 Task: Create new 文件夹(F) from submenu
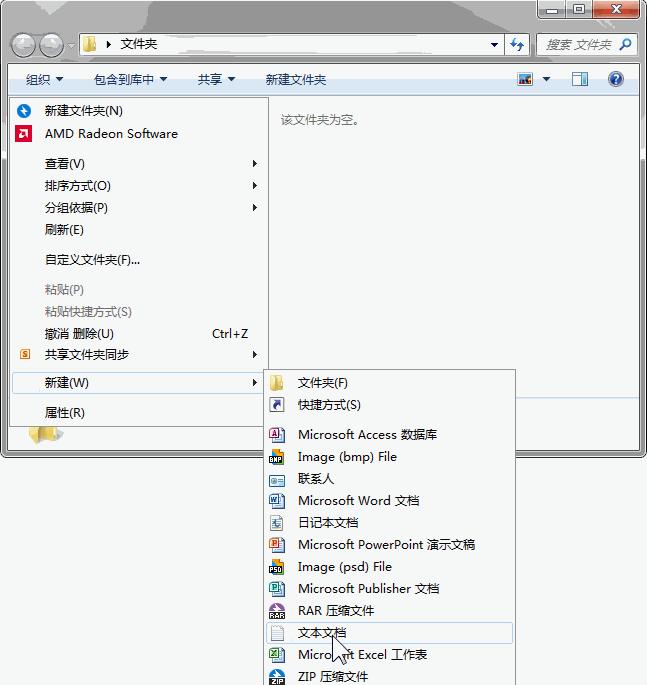pyautogui.click(x=390, y=383)
